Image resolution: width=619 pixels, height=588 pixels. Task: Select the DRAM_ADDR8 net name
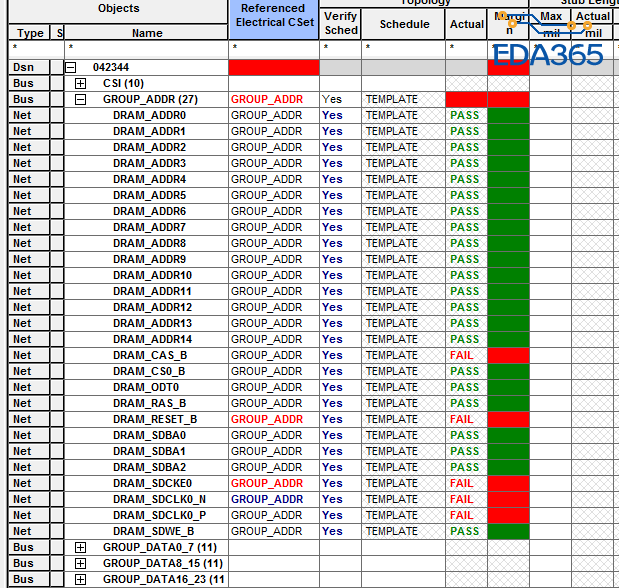[149, 243]
